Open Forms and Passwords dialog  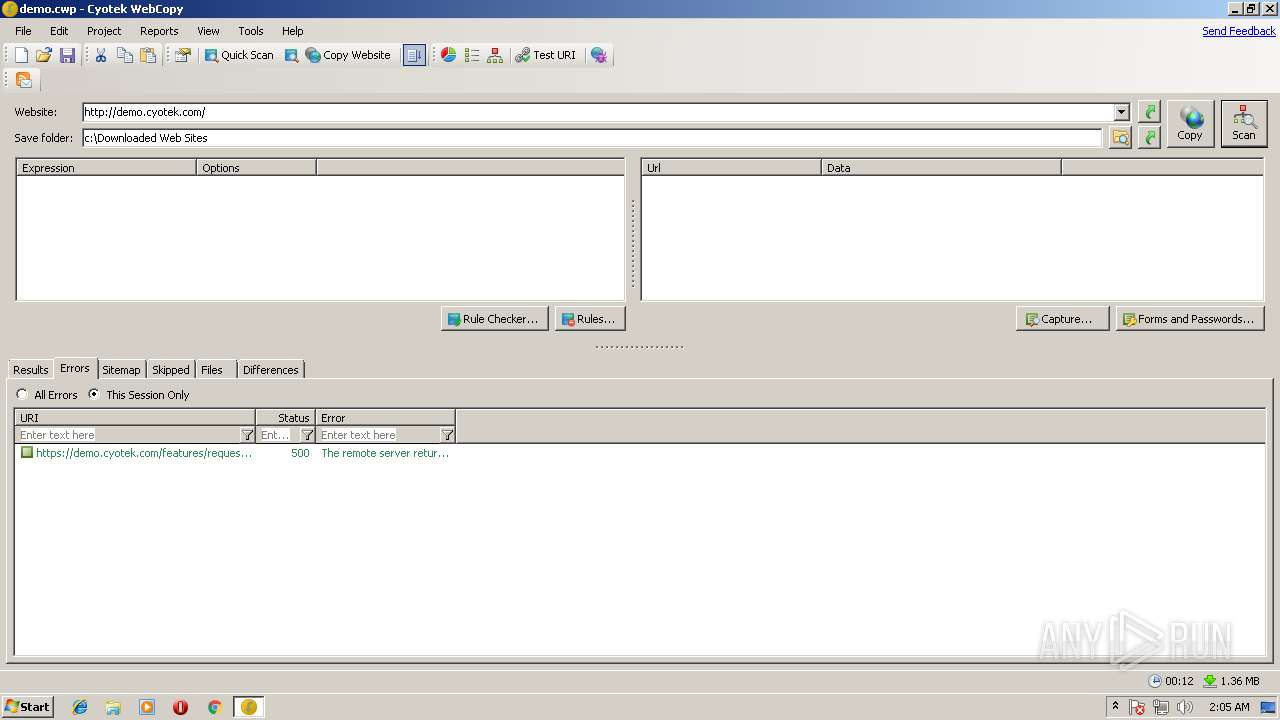tap(1190, 319)
